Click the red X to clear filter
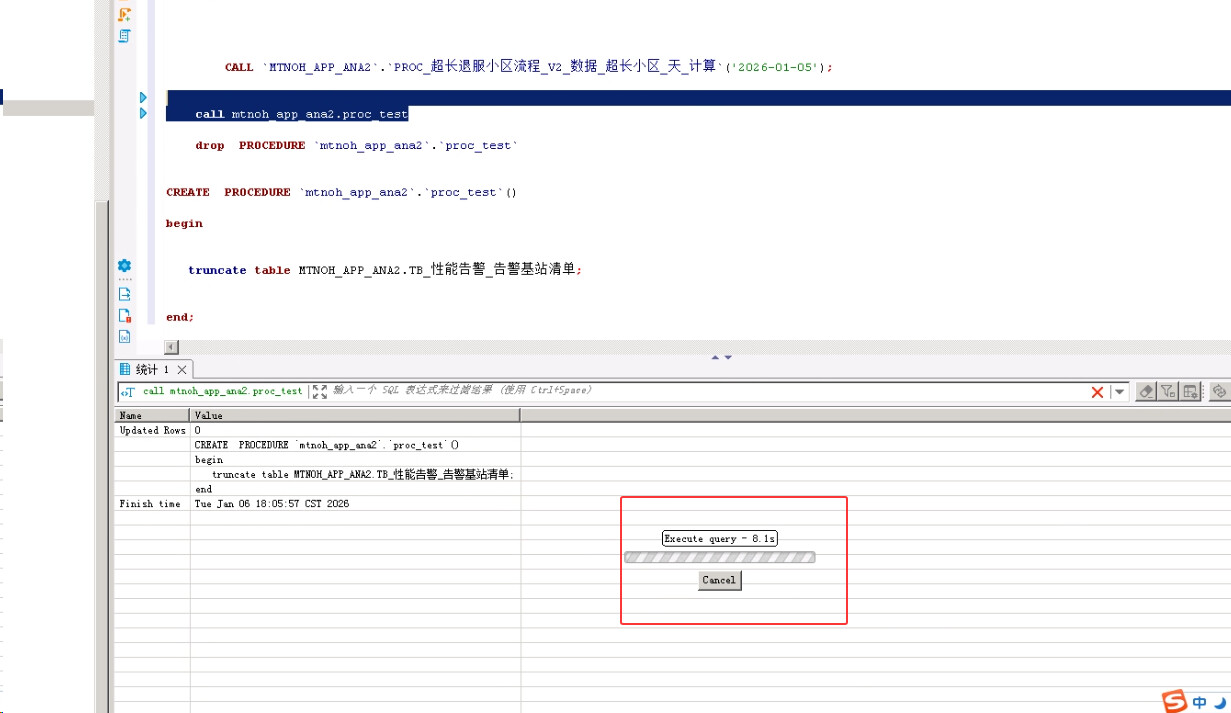 pos(1097,392)
